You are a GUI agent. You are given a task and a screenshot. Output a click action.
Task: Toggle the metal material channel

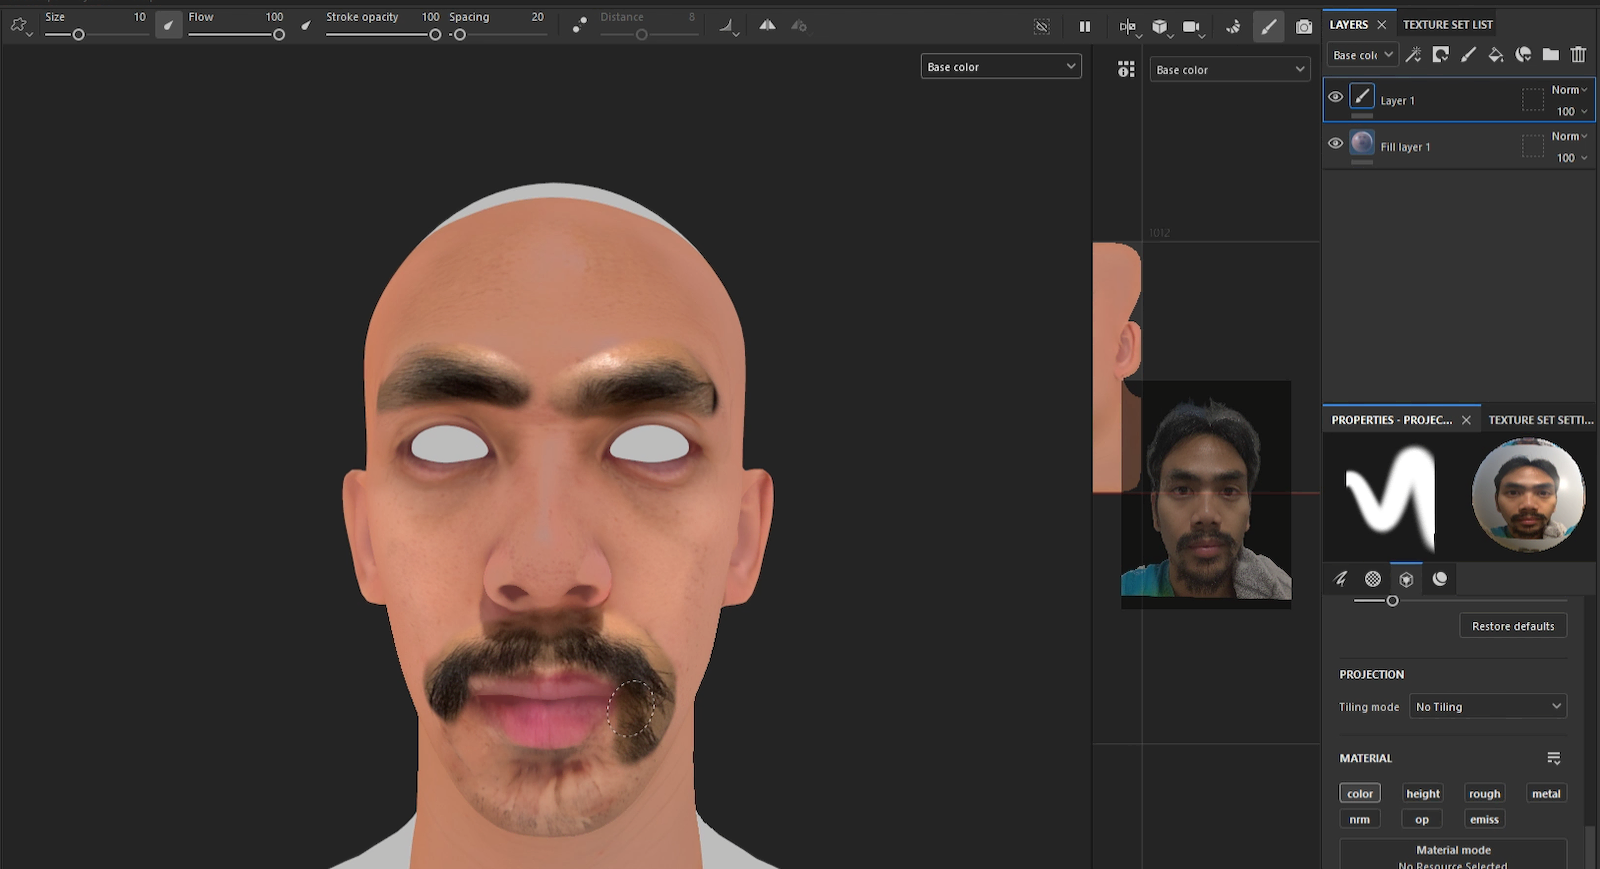pyautogui.click(x=1545, y=794)
